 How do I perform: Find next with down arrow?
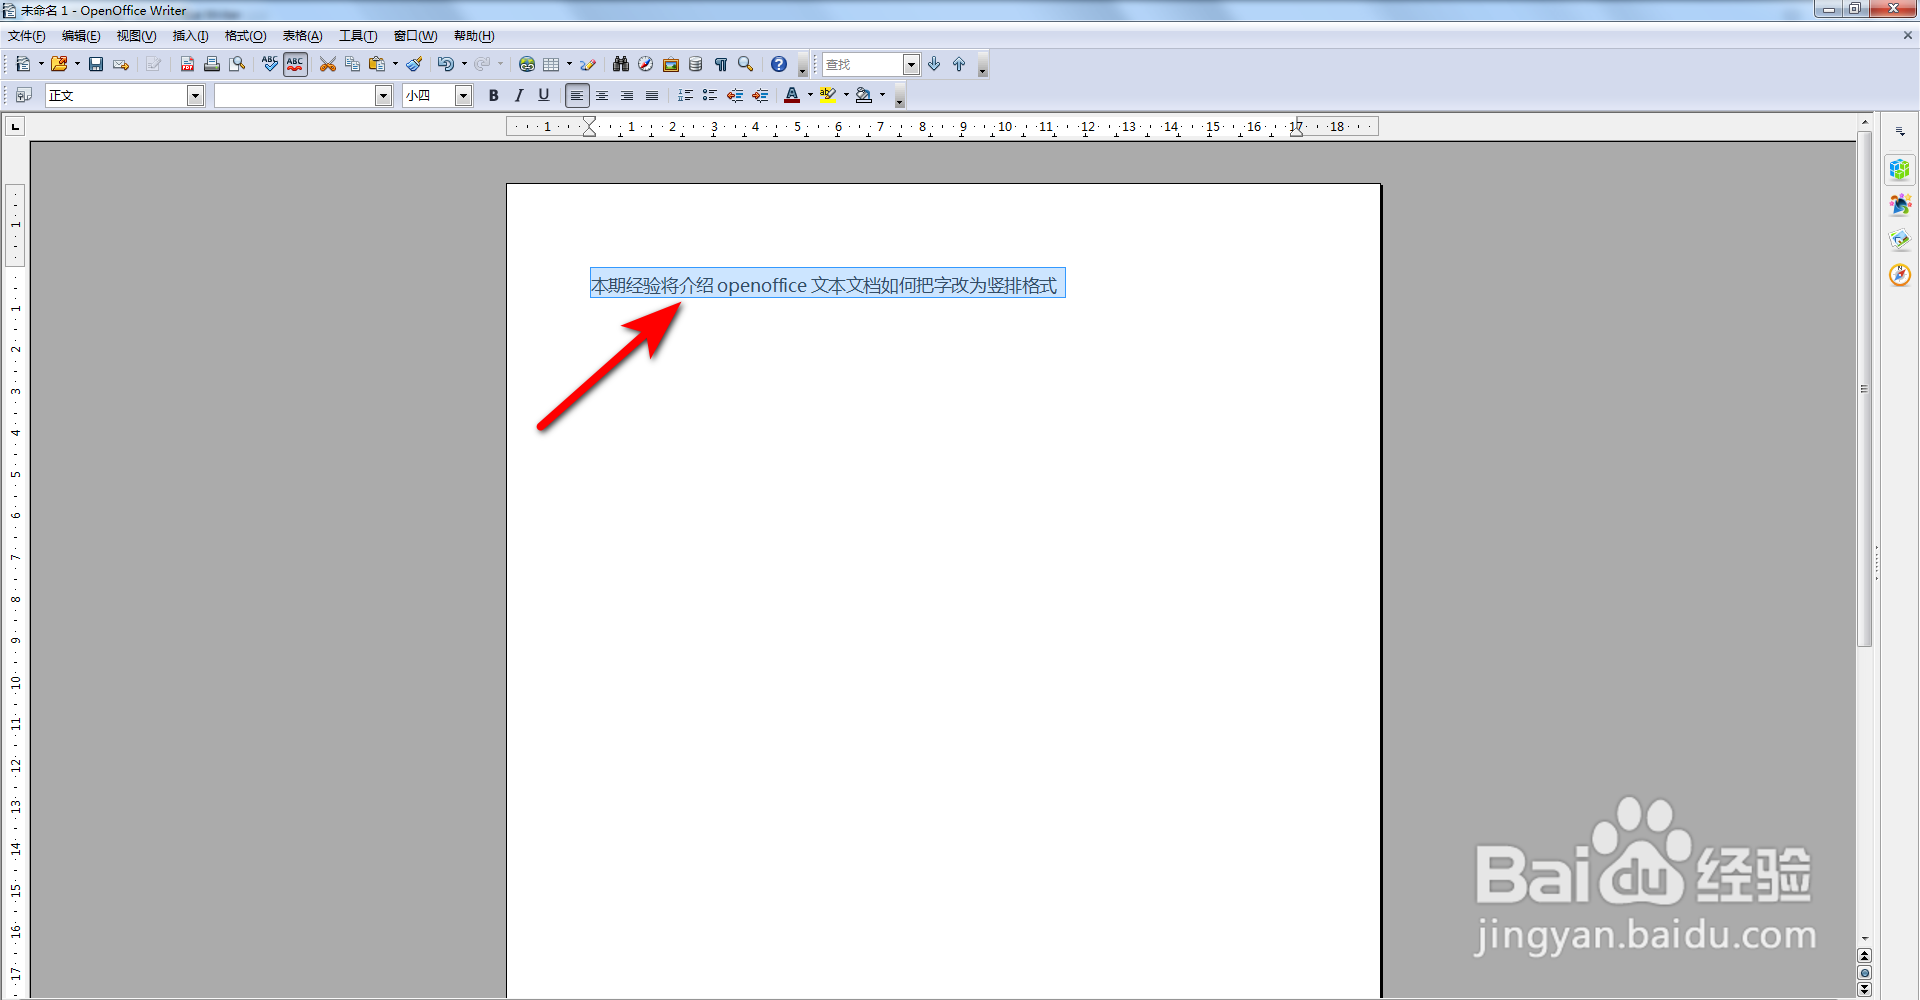click(x=934, y=64)
